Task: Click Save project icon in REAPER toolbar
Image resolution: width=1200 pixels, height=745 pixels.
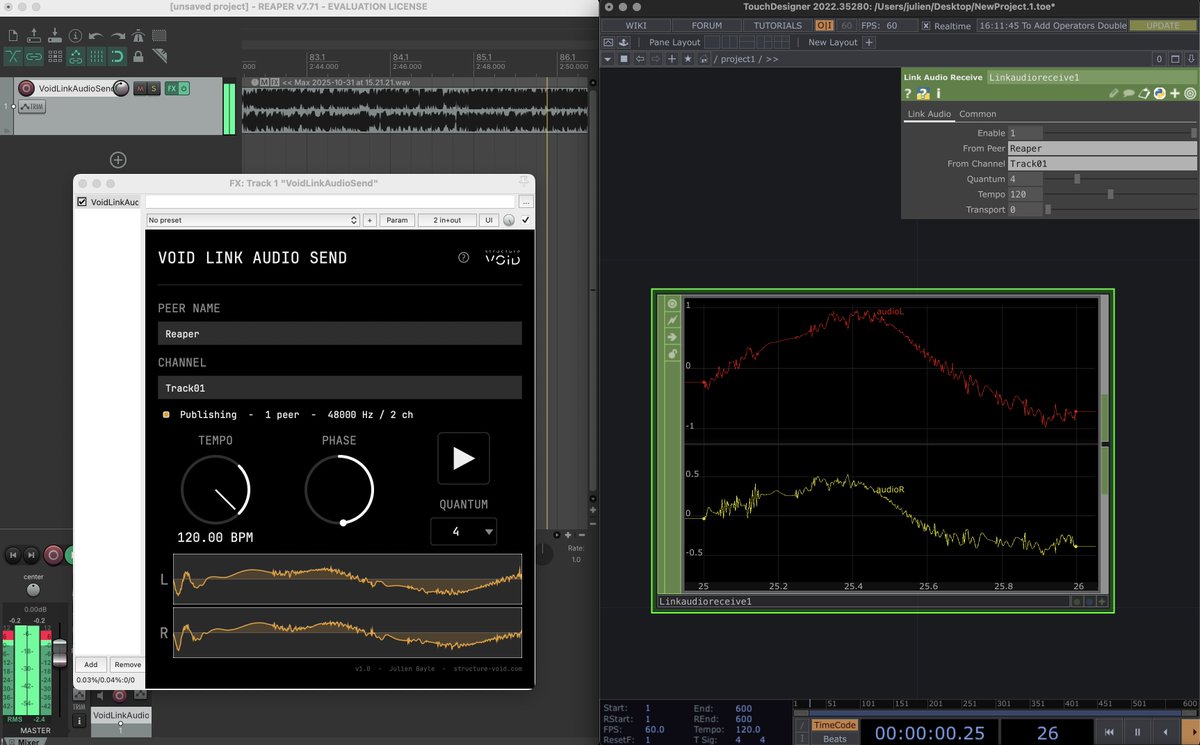Action: pyautogui.click(x=55, y=36)
